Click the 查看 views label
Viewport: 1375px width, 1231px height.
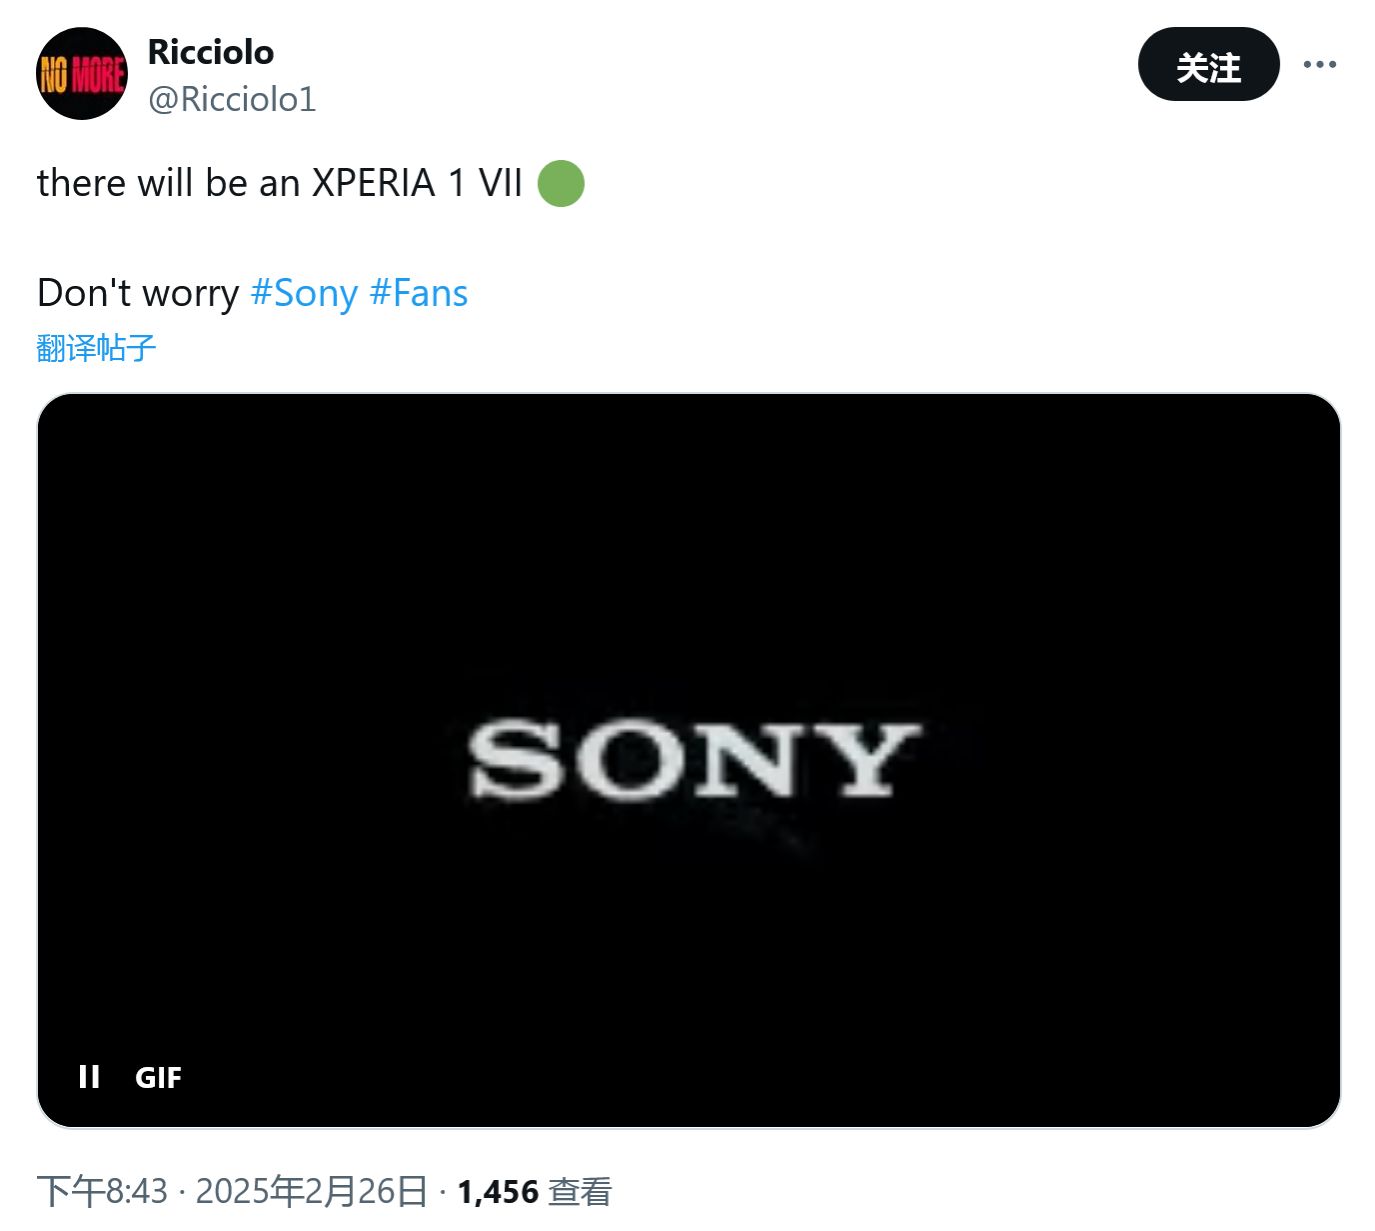click(x=580, y=1191)
